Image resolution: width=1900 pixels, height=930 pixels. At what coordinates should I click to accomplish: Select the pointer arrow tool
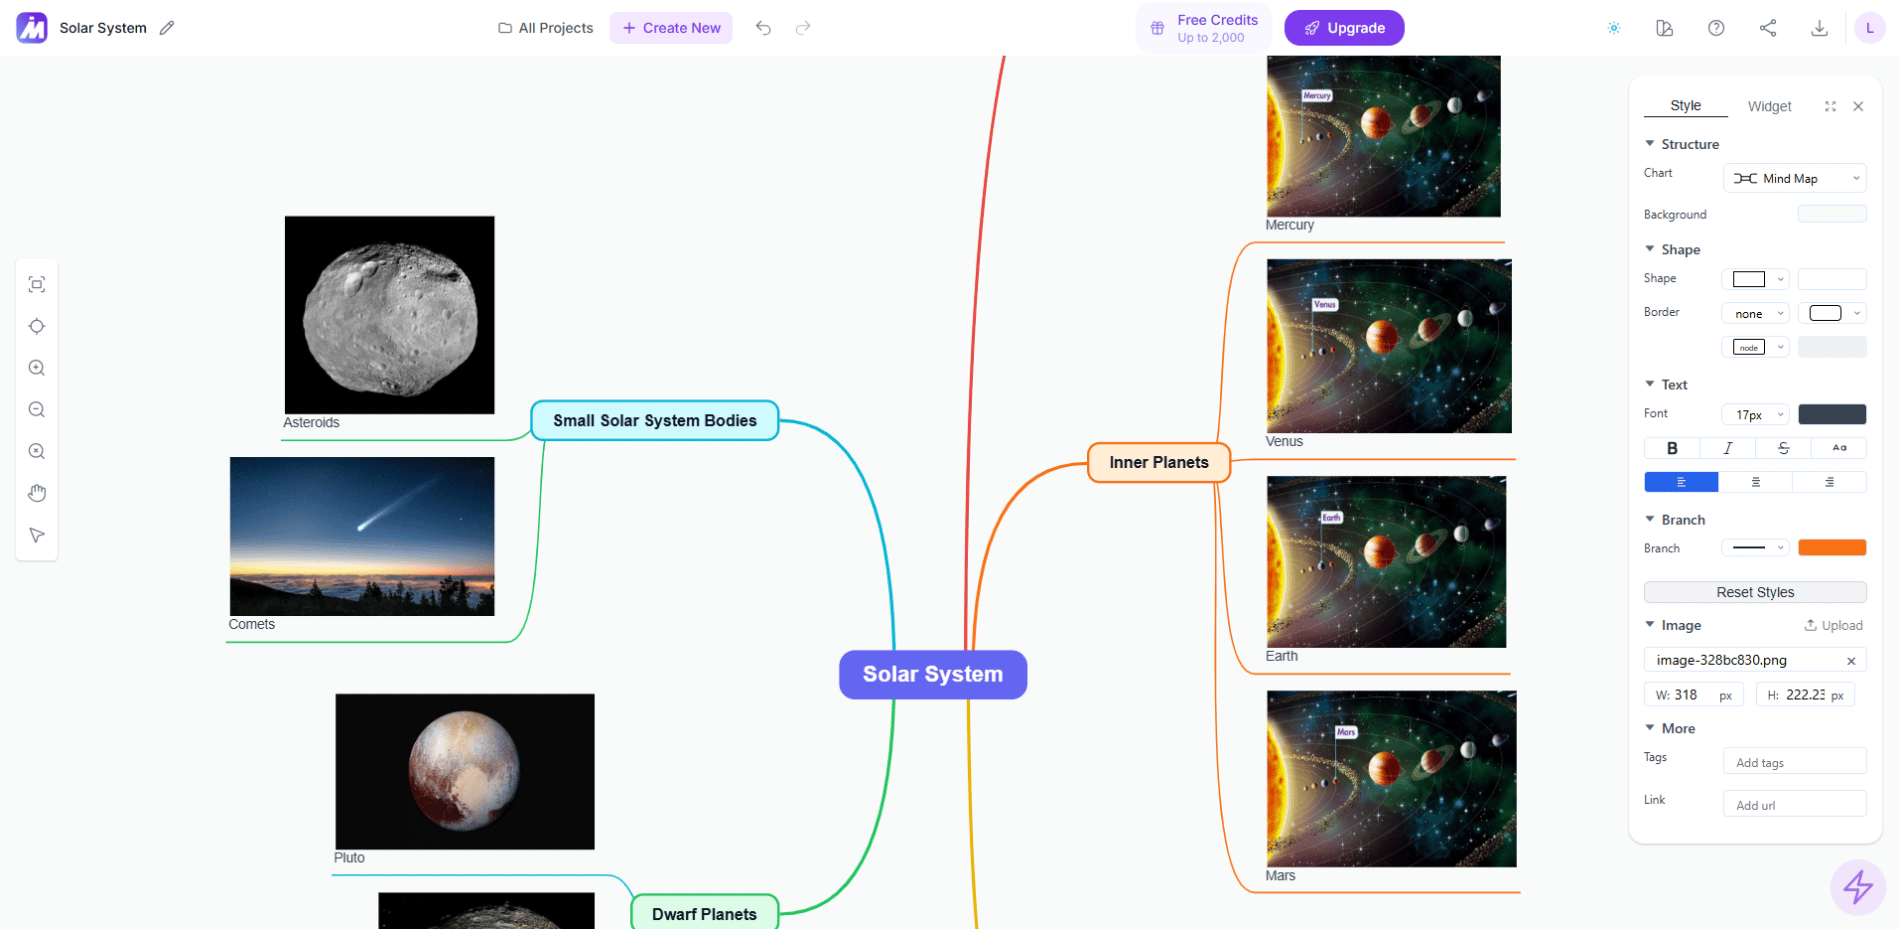tap(37, 535)
